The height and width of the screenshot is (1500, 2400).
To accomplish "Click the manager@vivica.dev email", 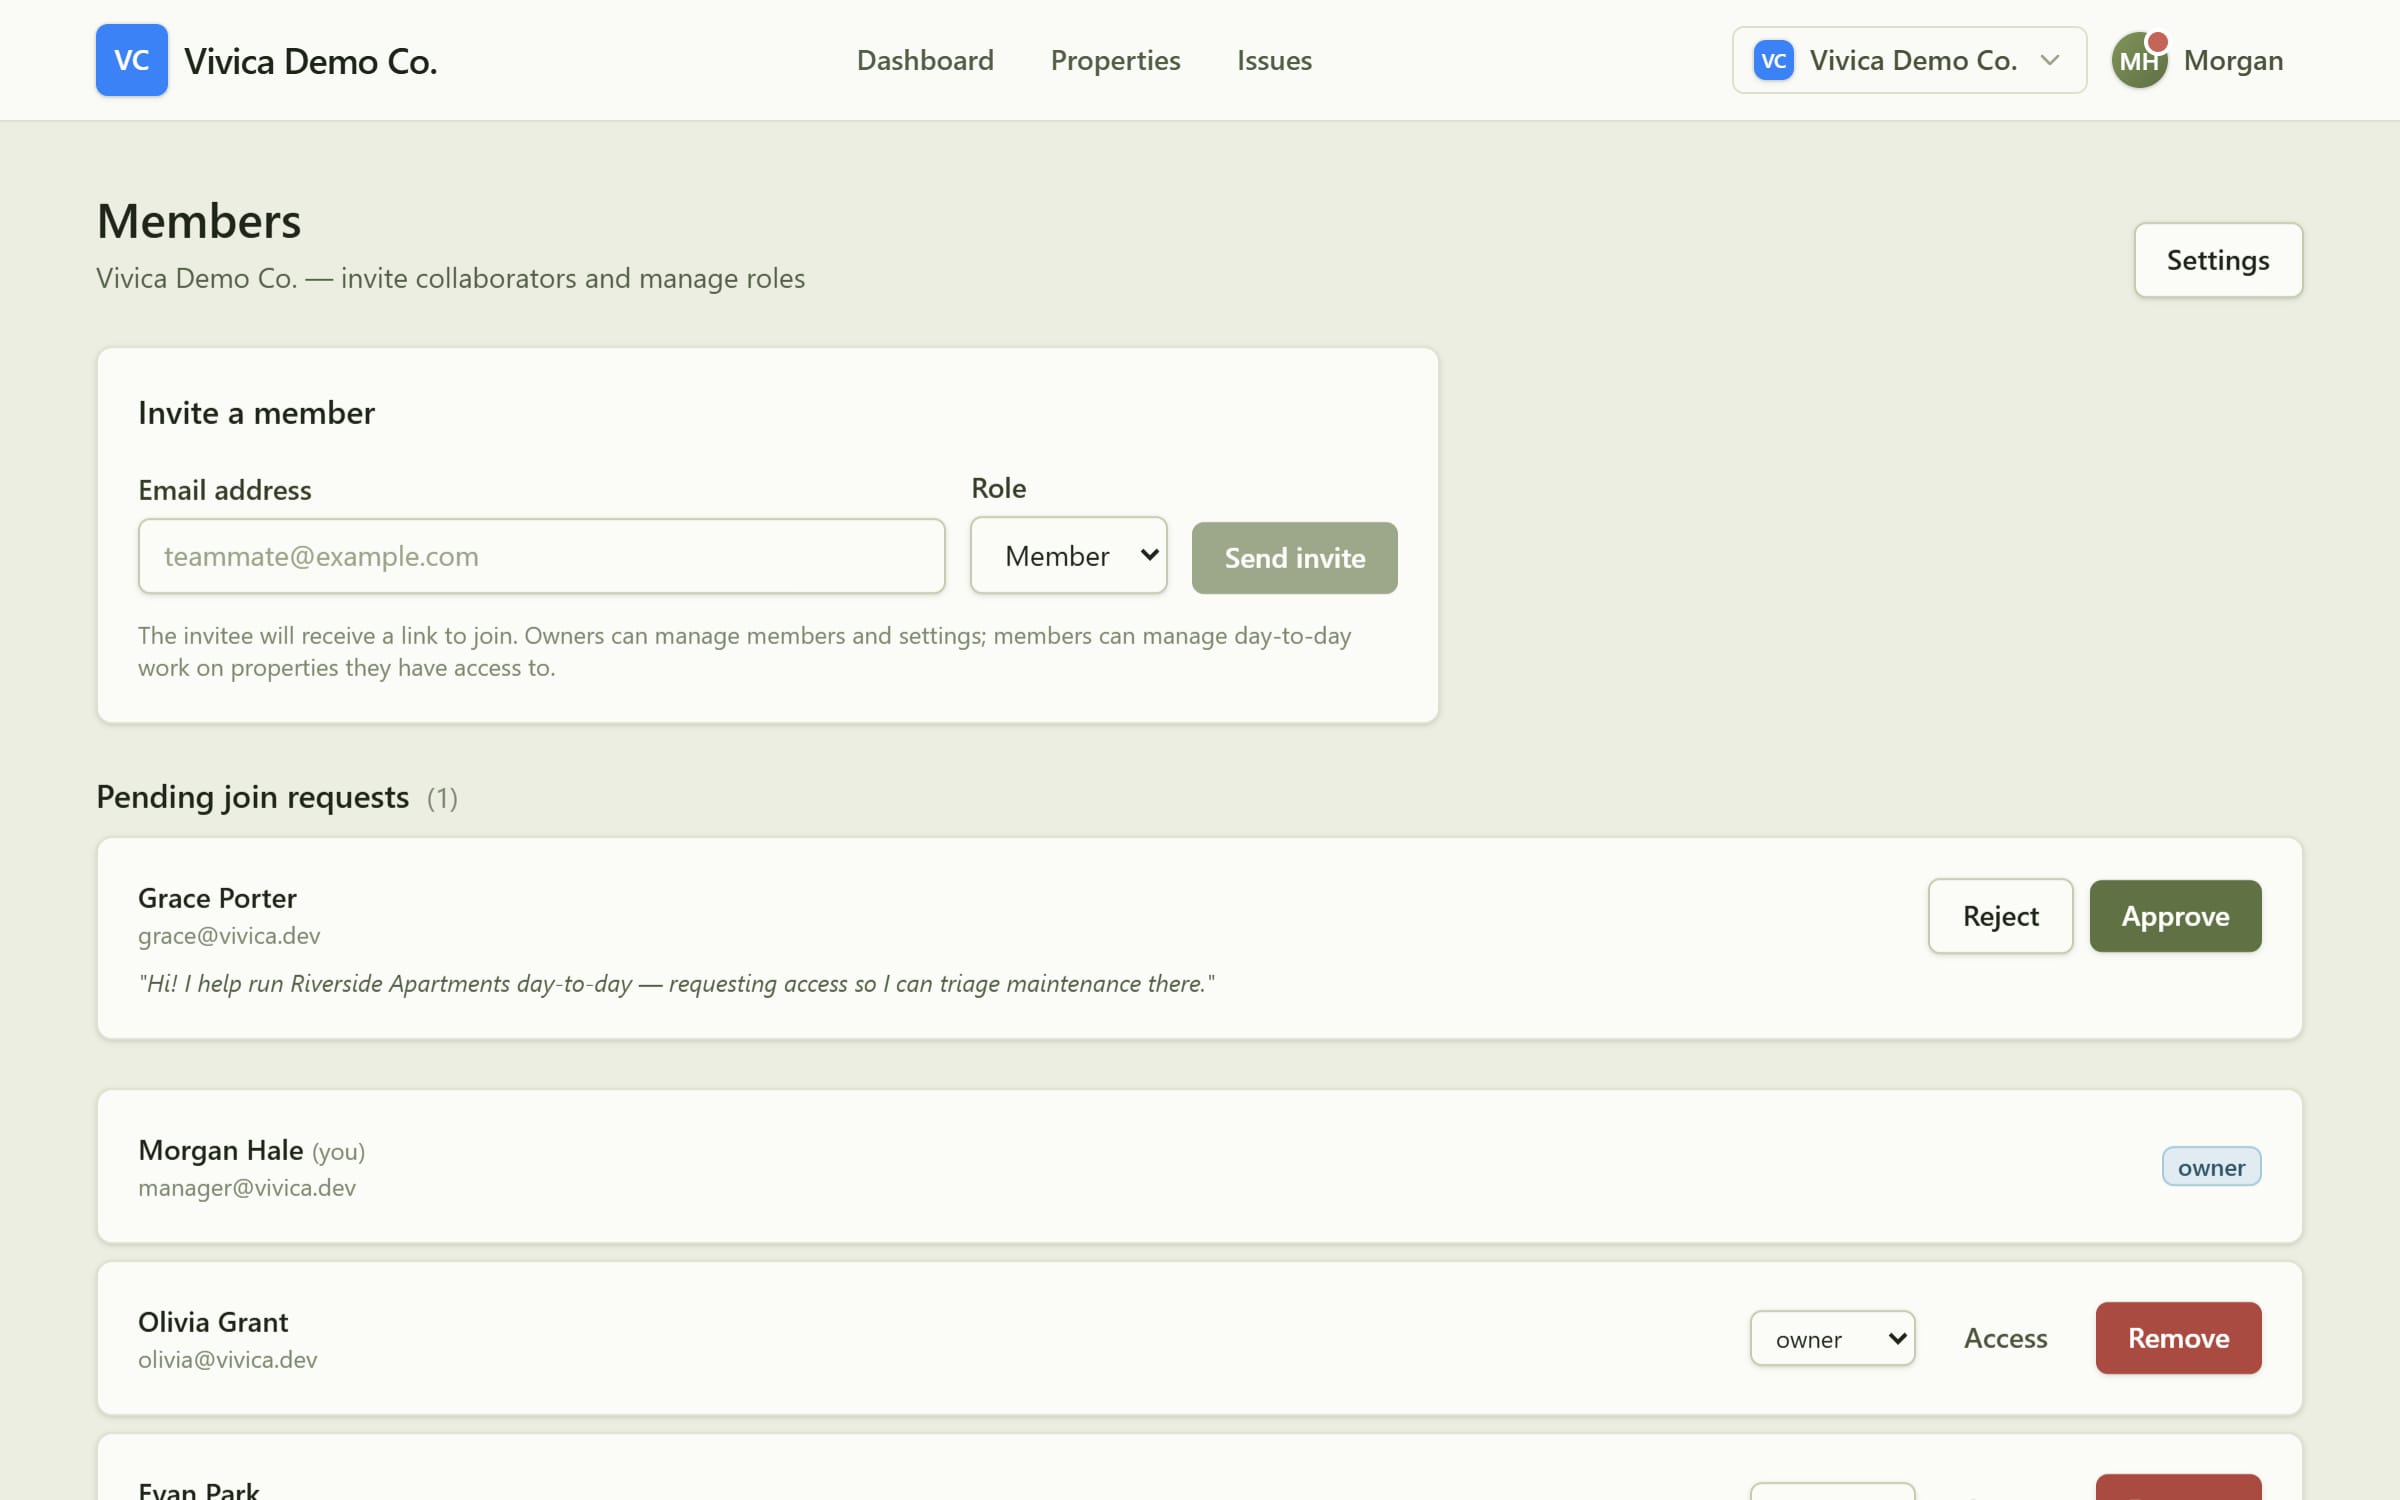I will 247,1188.
